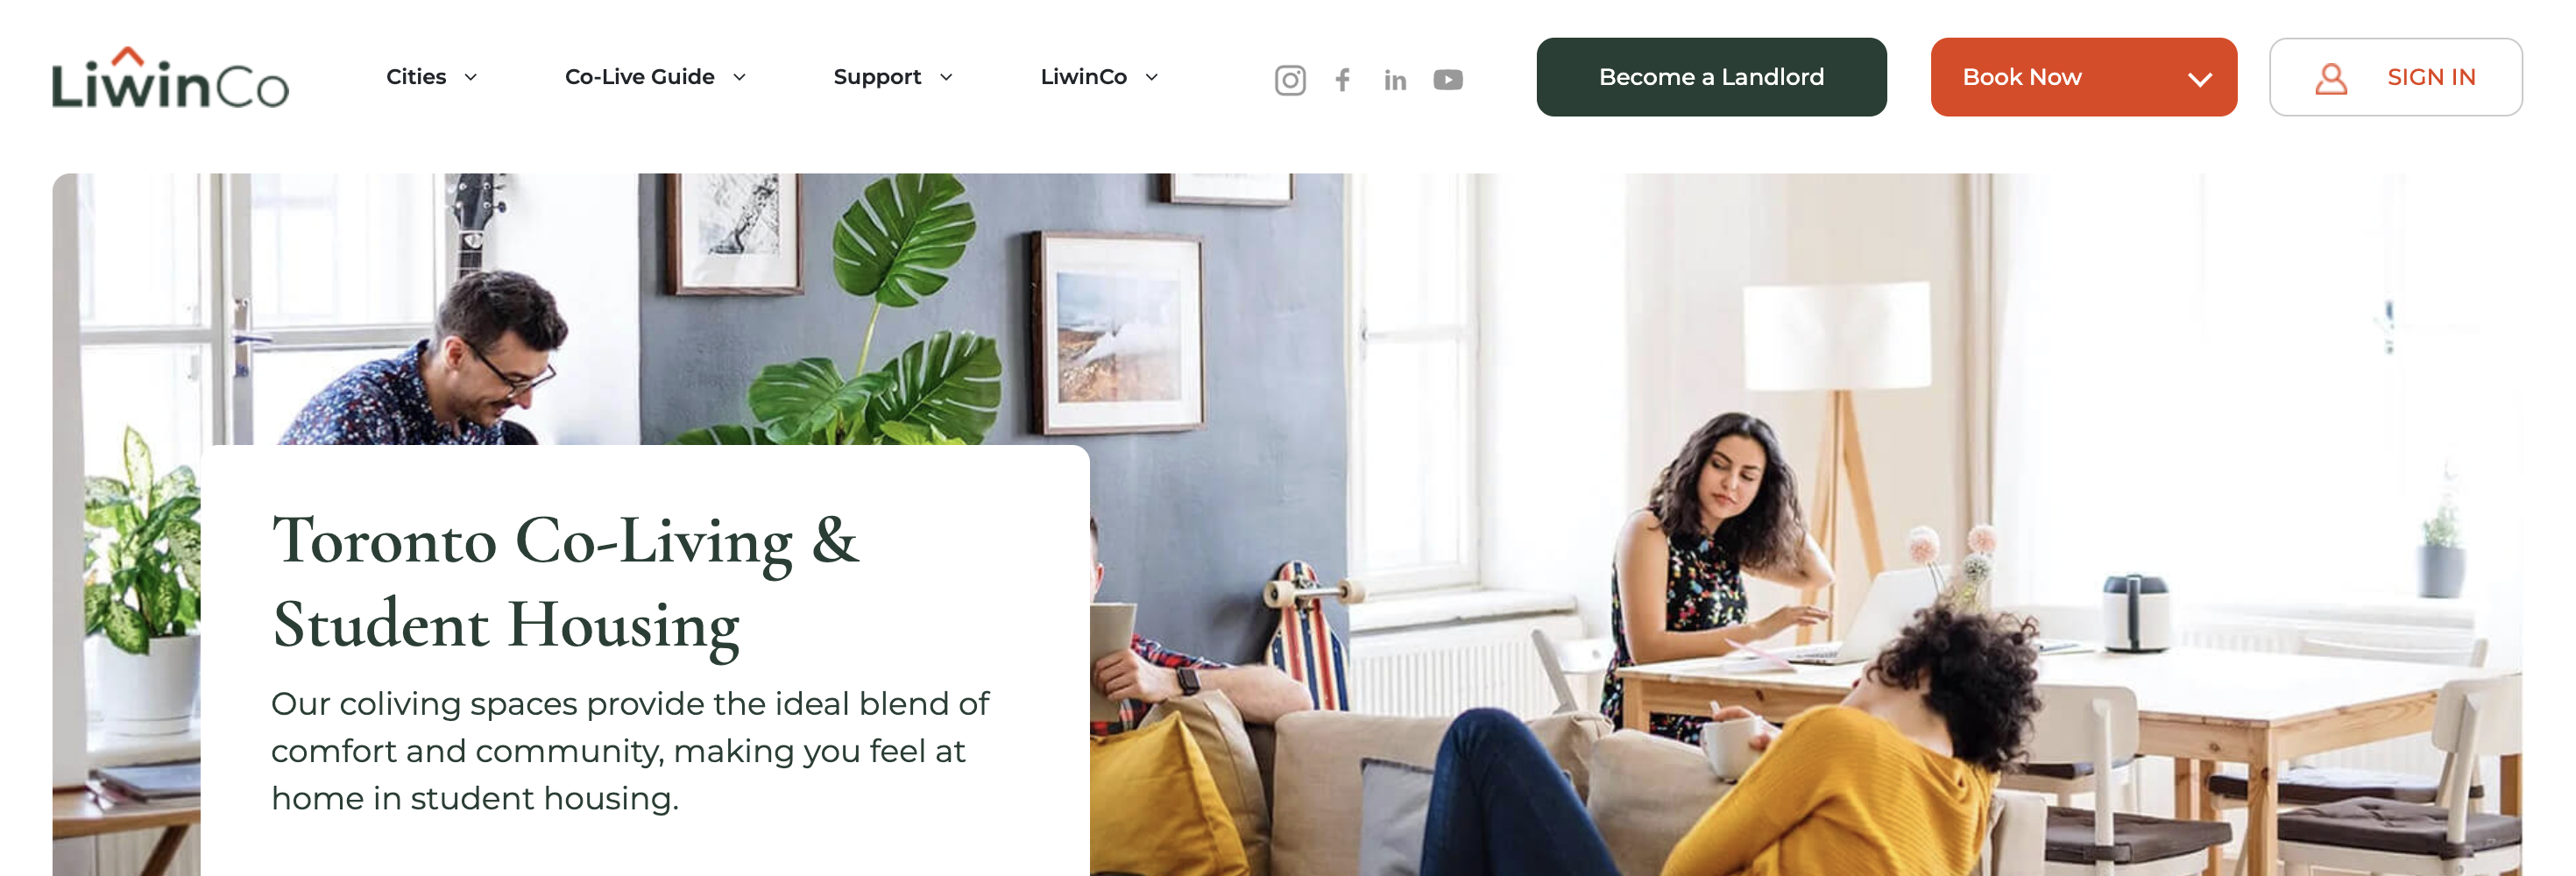Select the Support menu label
This screenshot has height=876, width=2576.
877,77
